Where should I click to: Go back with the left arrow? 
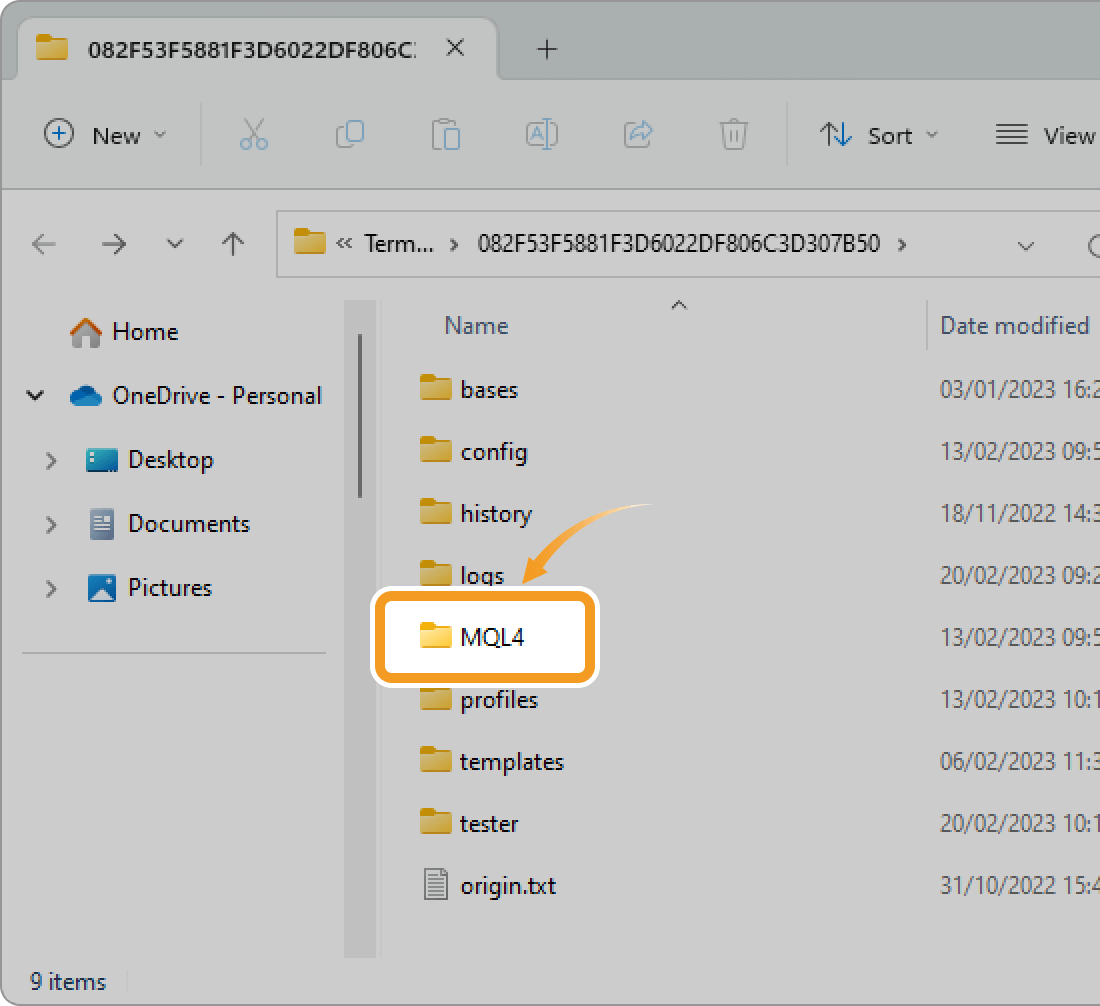coord(44,244)
